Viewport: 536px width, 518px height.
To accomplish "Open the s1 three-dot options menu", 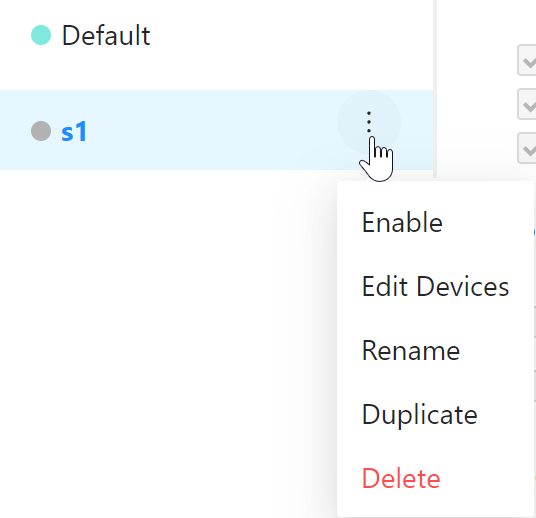I will click(x=369, y=122).
